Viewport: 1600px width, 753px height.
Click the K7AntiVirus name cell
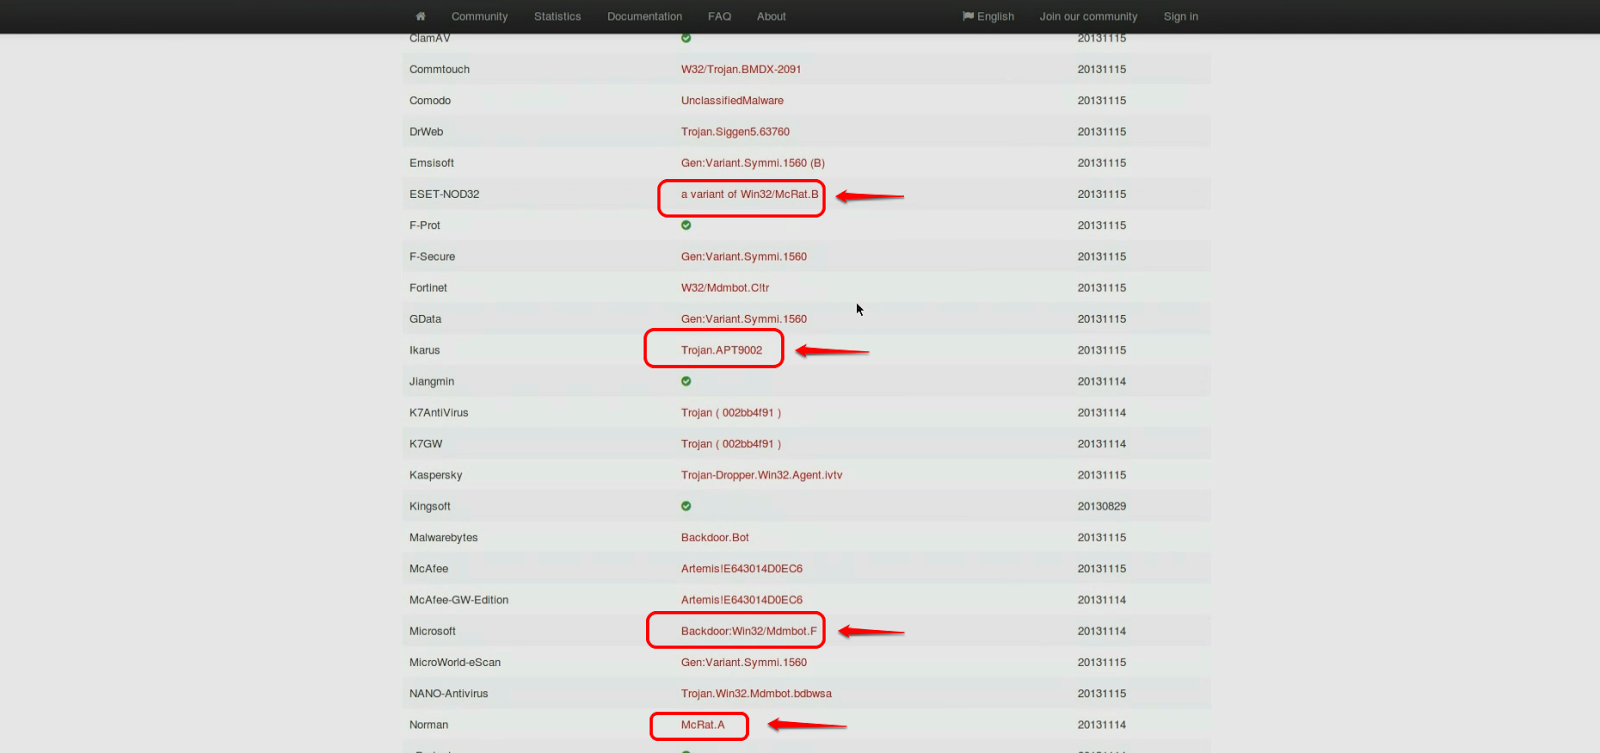pyautogui.click(x=438, y=412)
